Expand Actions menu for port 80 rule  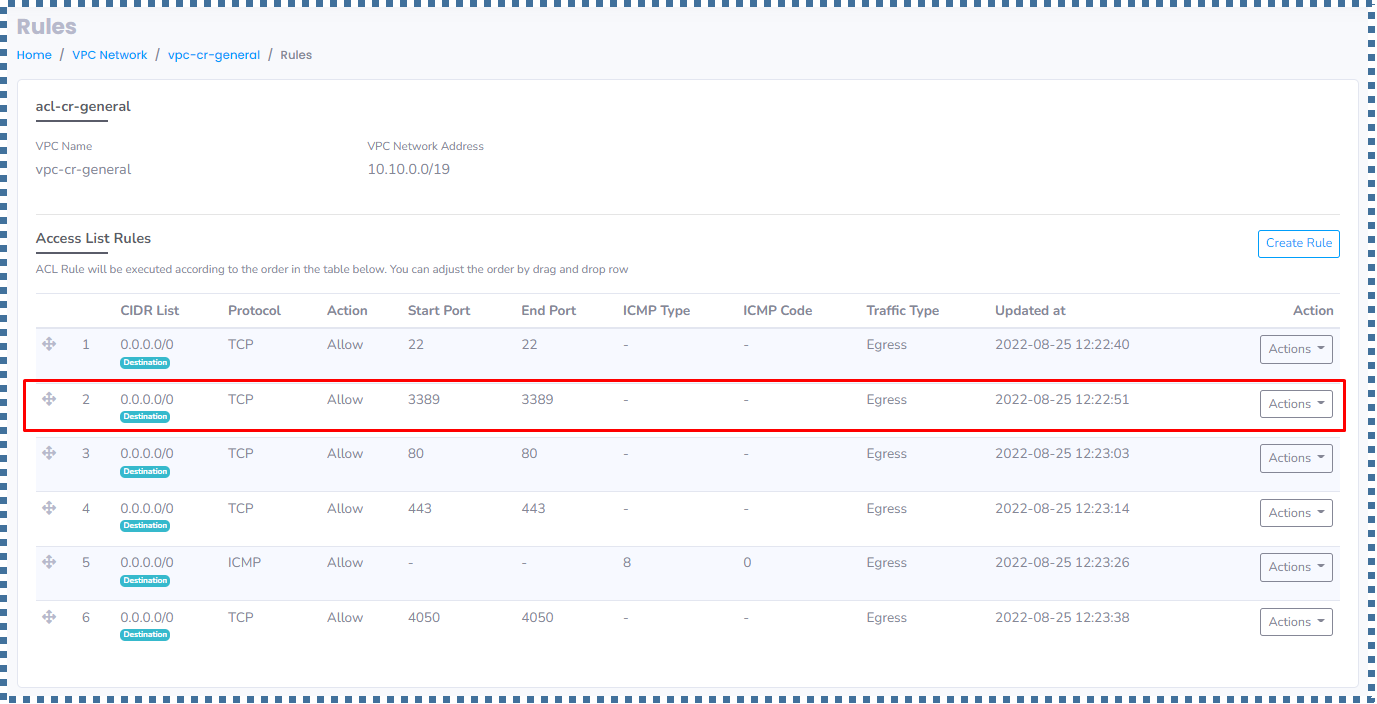[x=1296, y=458]
